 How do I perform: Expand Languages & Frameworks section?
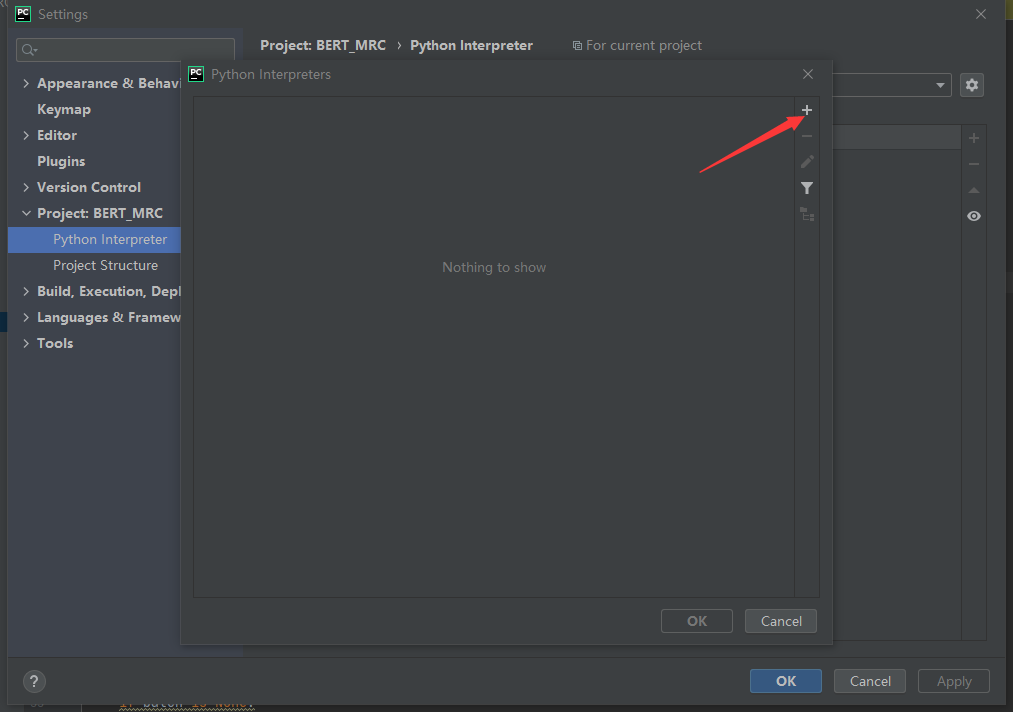click(26, 317)
